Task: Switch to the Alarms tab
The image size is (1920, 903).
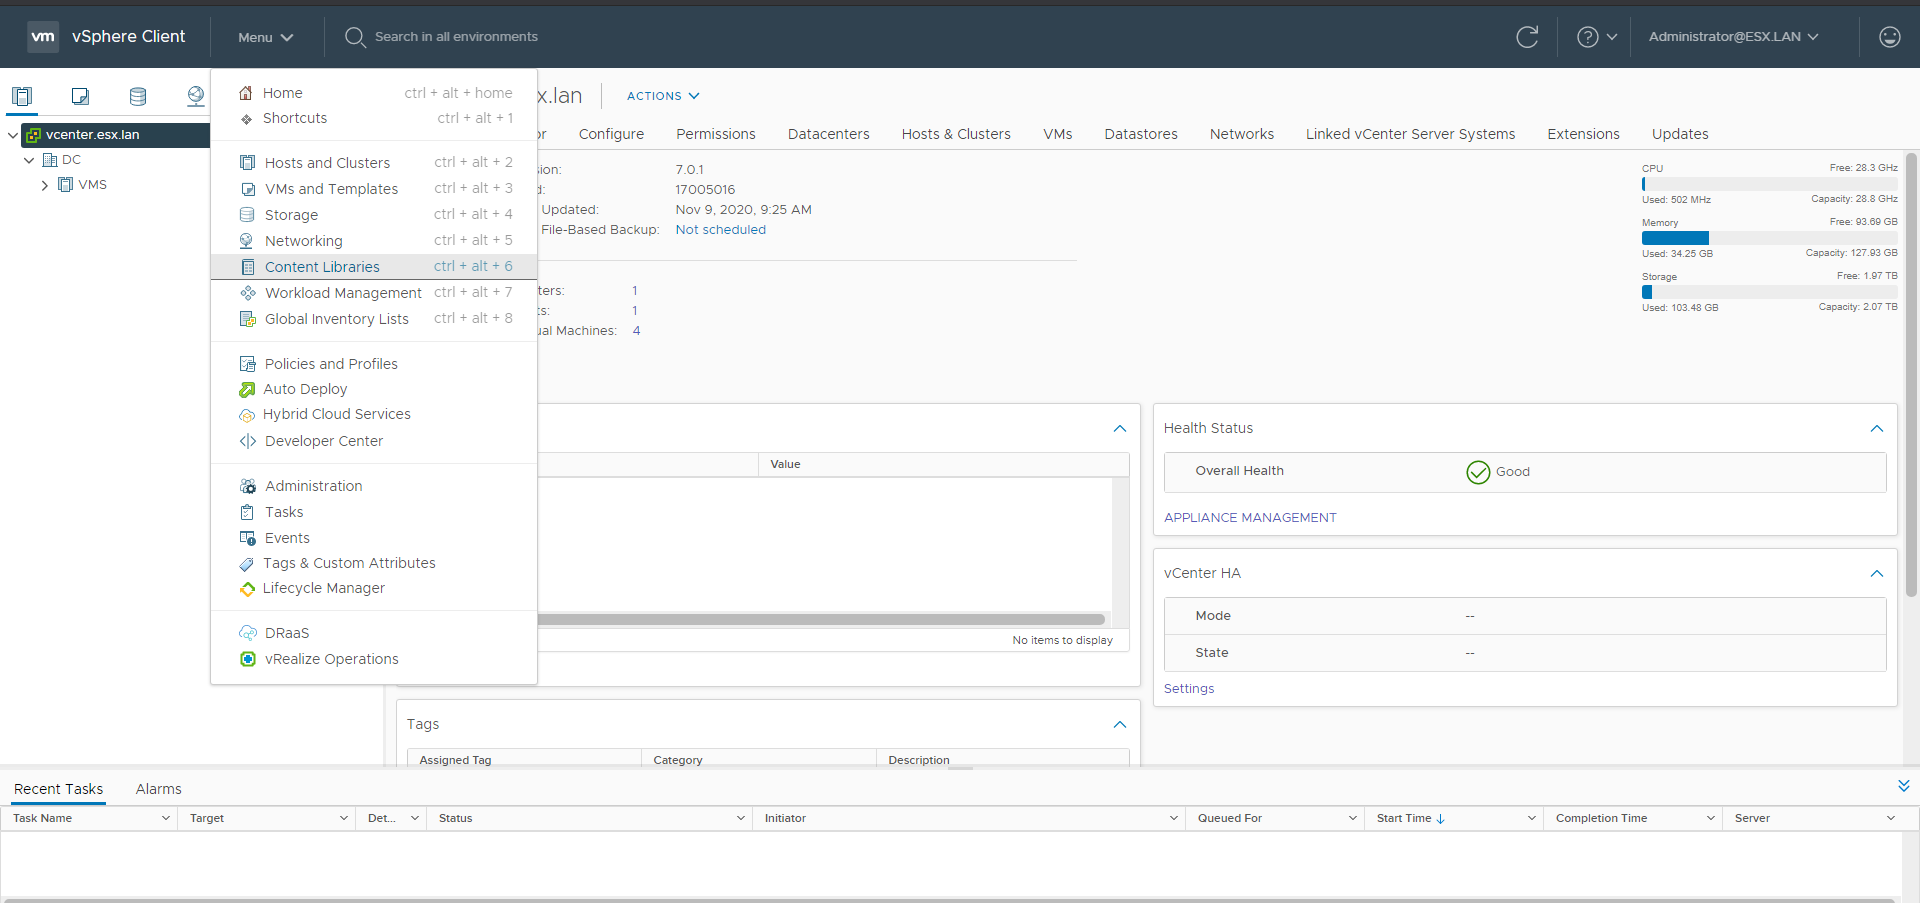Action: tap(158, 789)
